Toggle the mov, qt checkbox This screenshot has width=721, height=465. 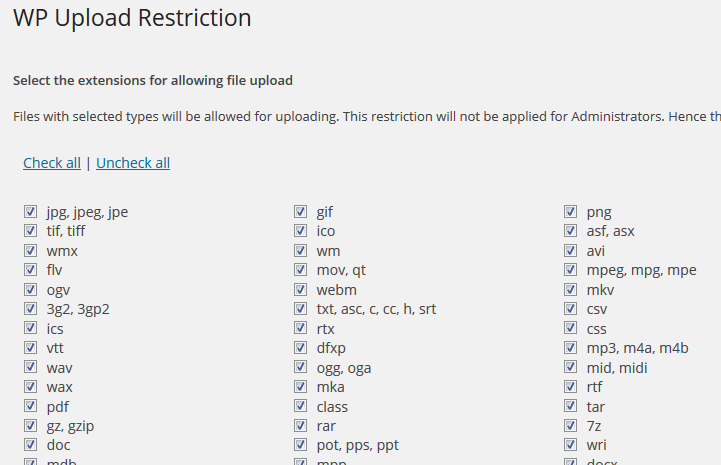300,270
